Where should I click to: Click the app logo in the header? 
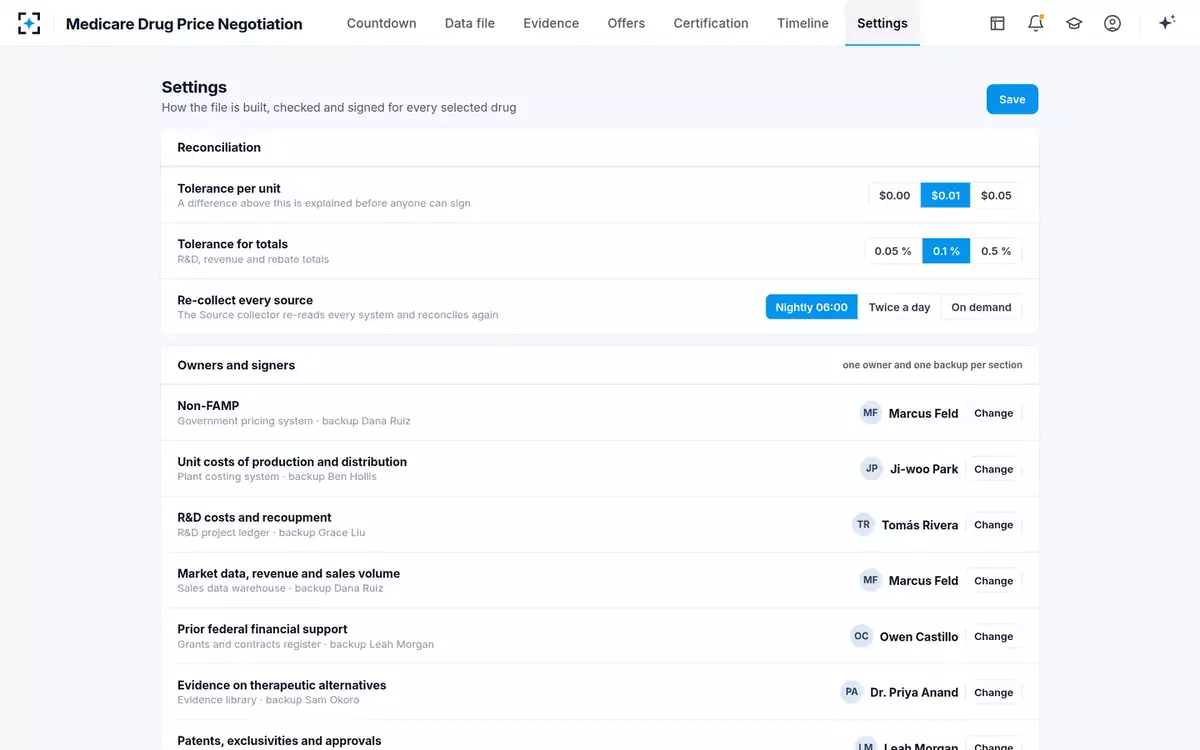click(x=29, y=23)
